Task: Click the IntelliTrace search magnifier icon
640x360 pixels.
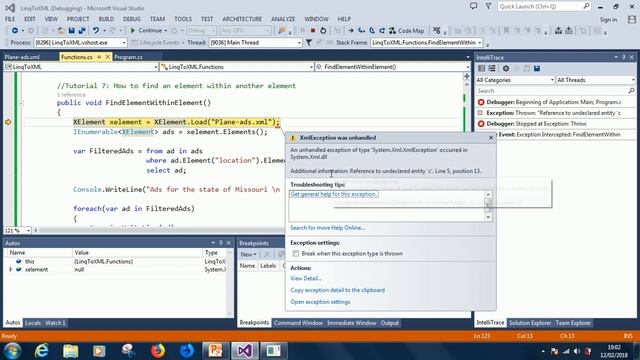Action: 631,91
